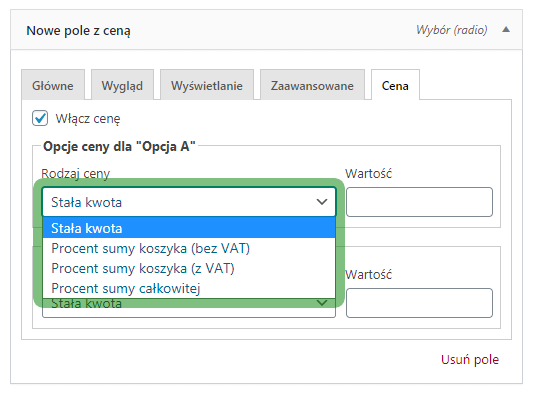
Task: Focus the Wartość field for Opcja A
Action: coord(419,202)
